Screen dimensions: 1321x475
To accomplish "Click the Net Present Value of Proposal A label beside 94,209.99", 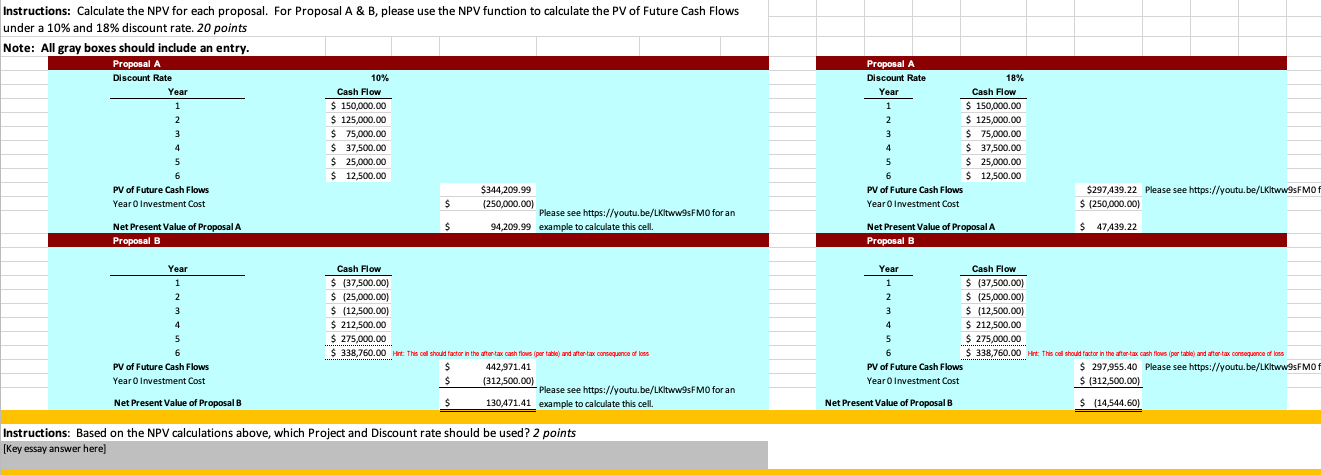I will tap(177, 227).
